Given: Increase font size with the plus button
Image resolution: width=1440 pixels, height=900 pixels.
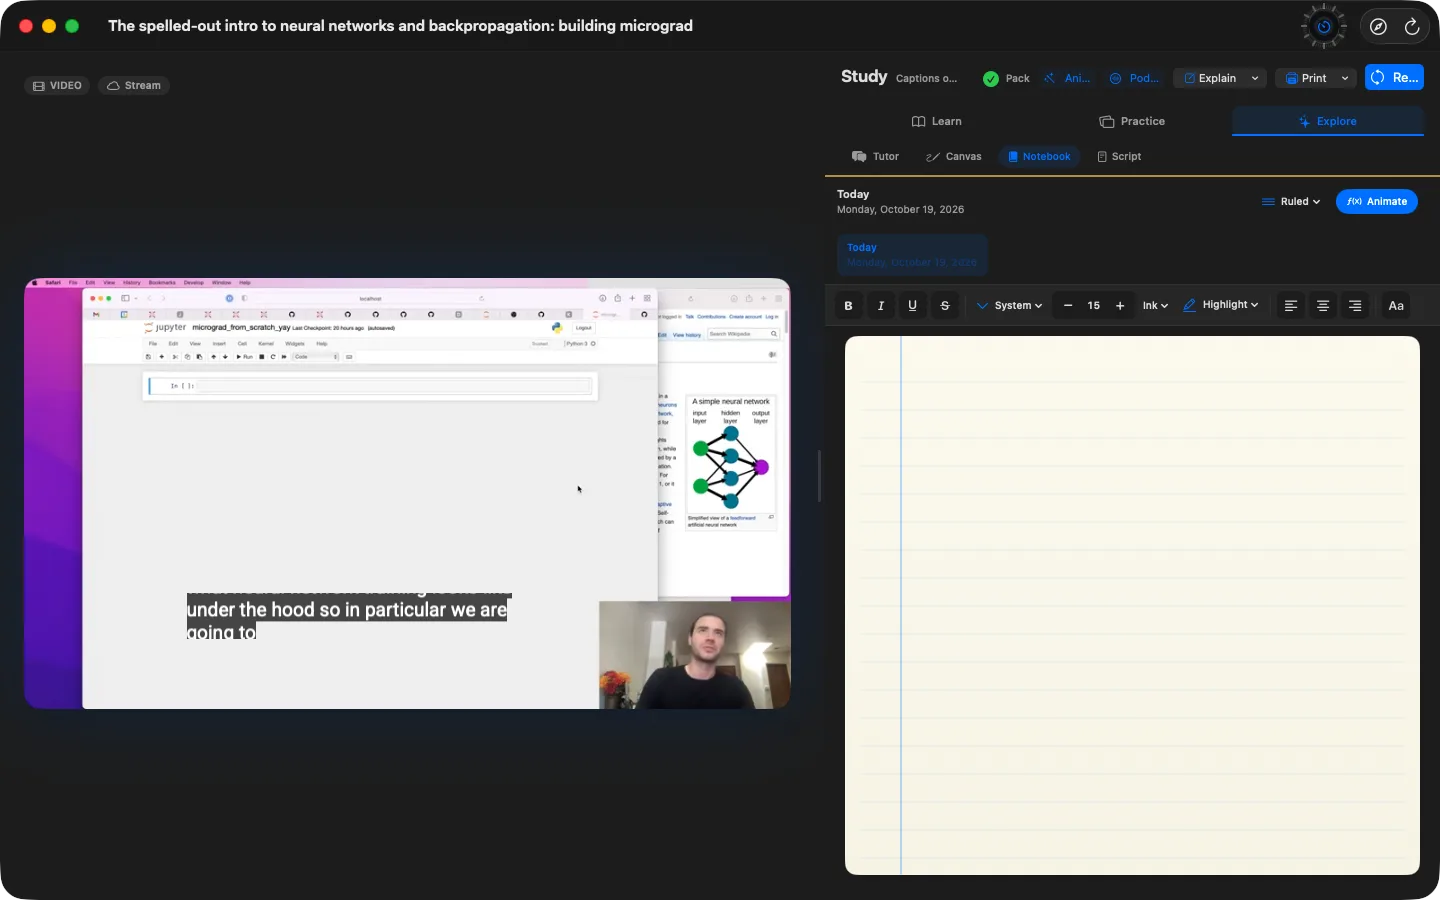Looking at the screenshot, I should click(1120, 306).
